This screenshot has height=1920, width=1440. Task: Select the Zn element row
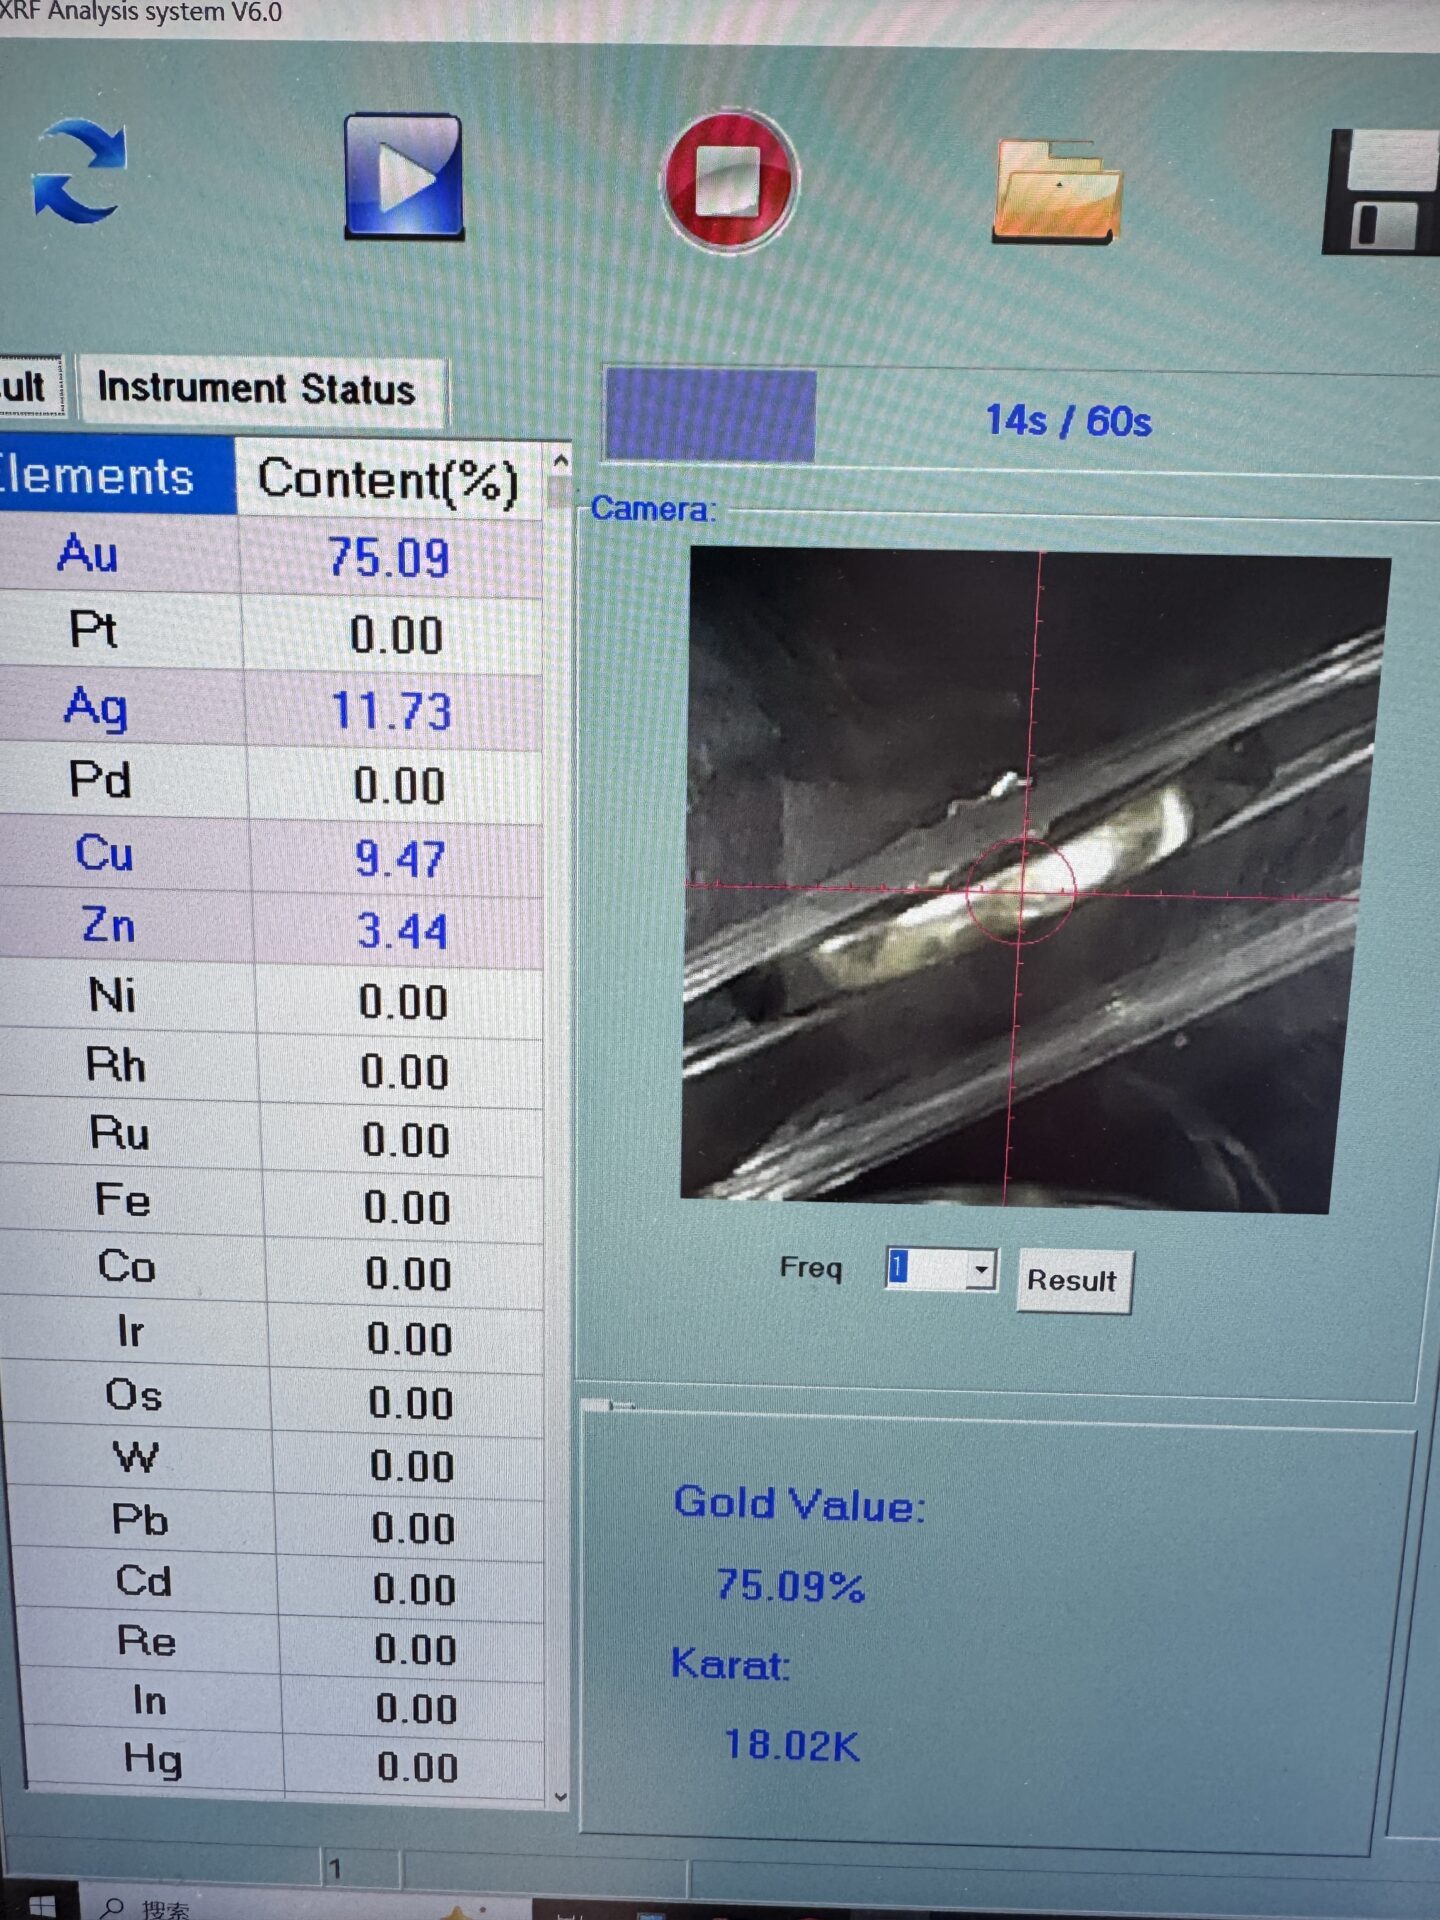tap(270, 928)
